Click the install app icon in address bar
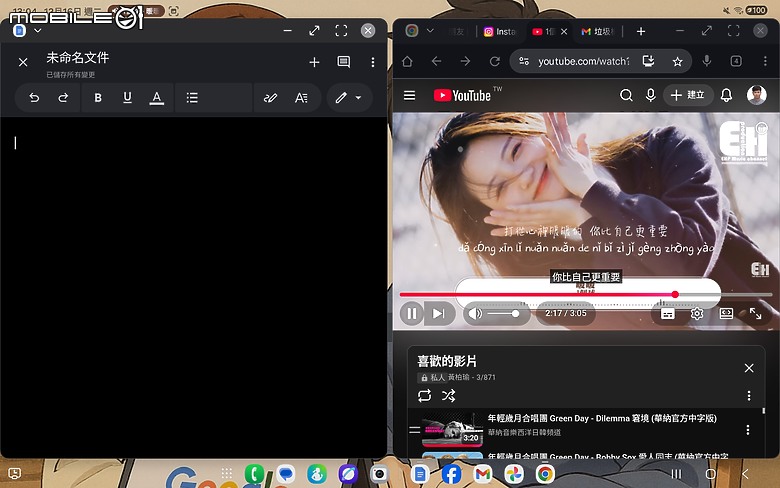780x488 pixels. coord(648,61)
